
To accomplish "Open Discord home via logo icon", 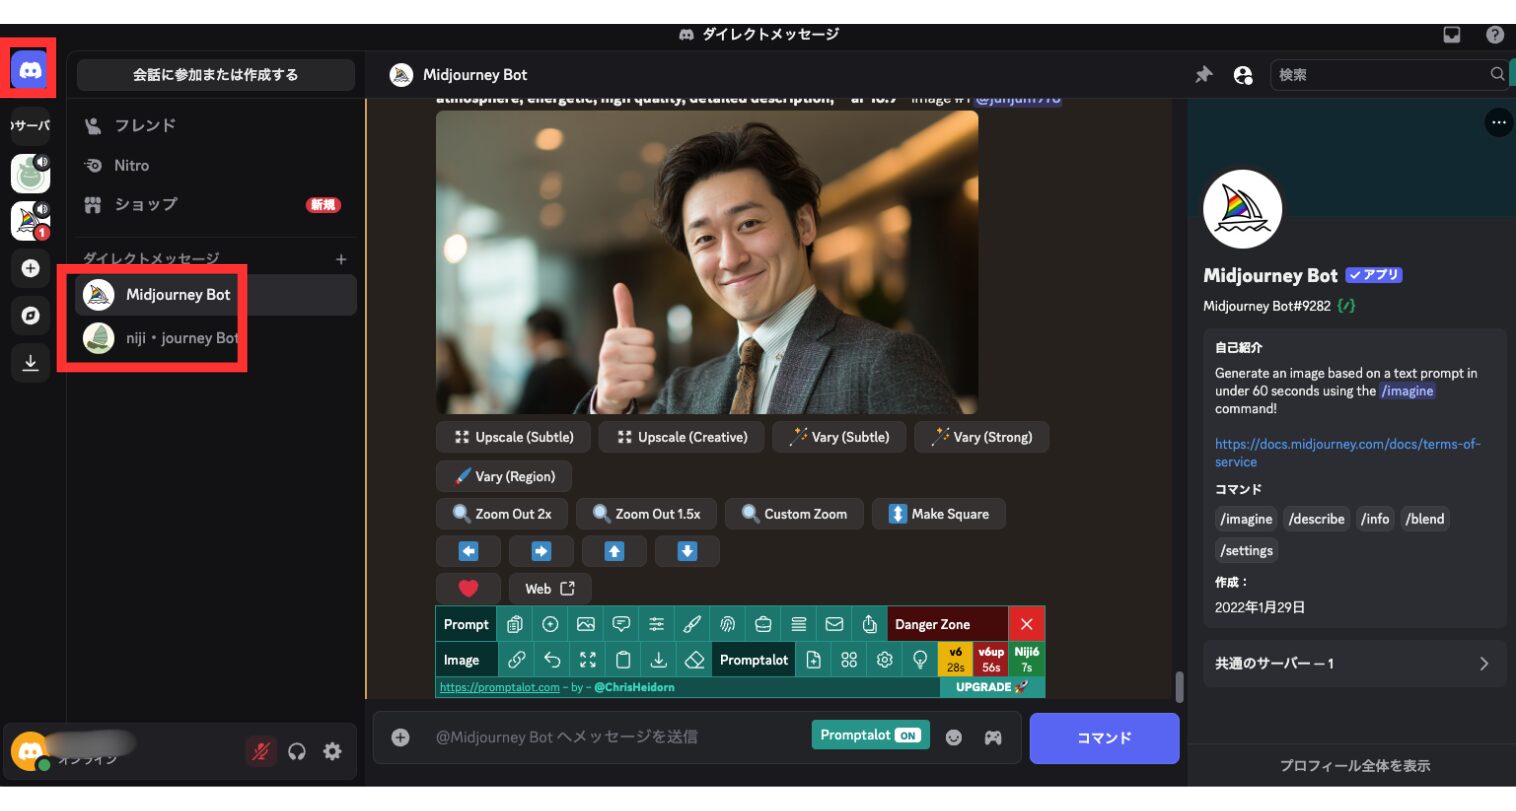I will tap(30, 70).
